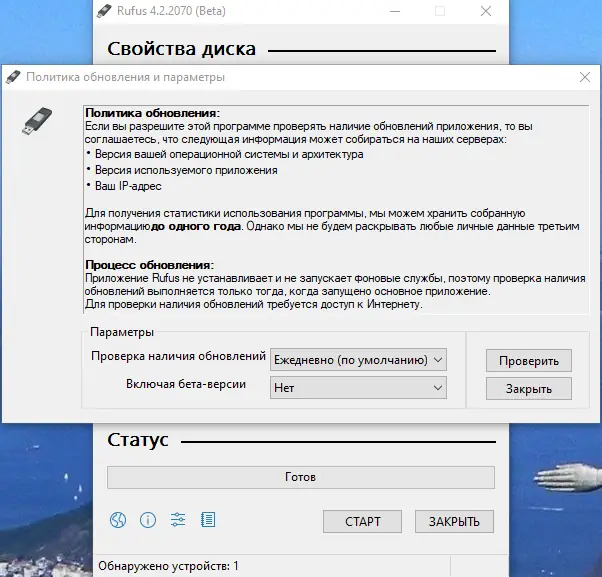
Task: Click the Проверить button
Action: point(529,360)
